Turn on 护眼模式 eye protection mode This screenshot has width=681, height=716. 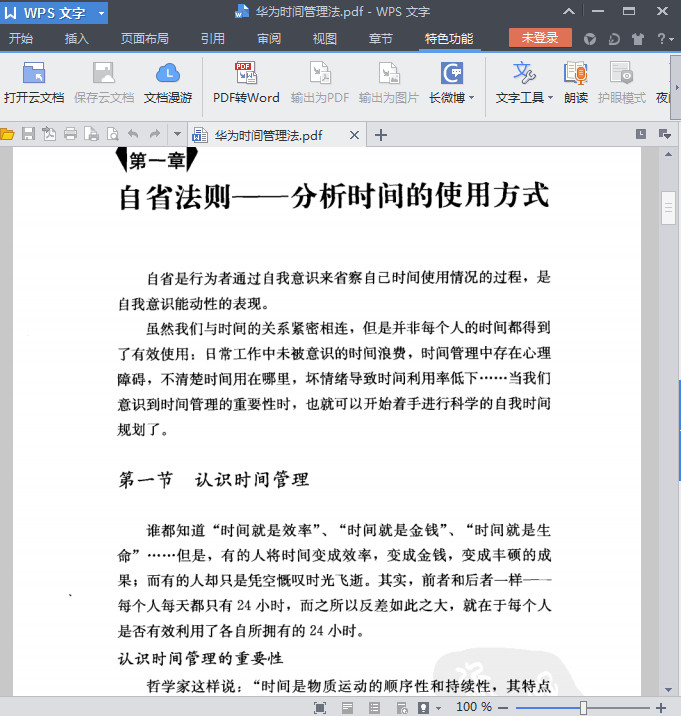click(622, 83)
